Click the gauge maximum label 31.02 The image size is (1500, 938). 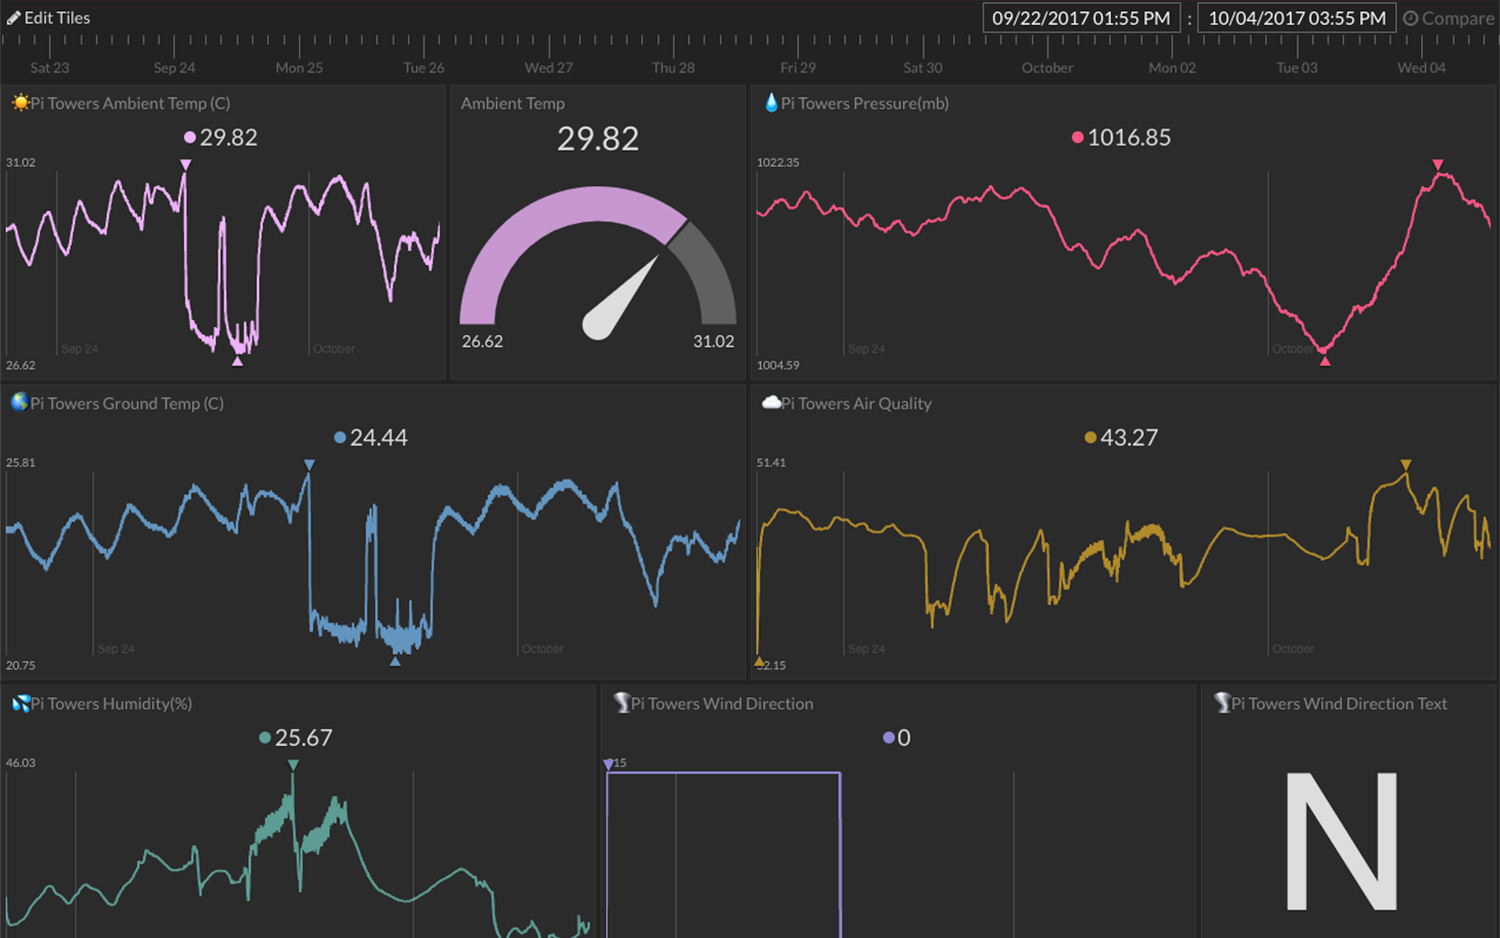714,341
